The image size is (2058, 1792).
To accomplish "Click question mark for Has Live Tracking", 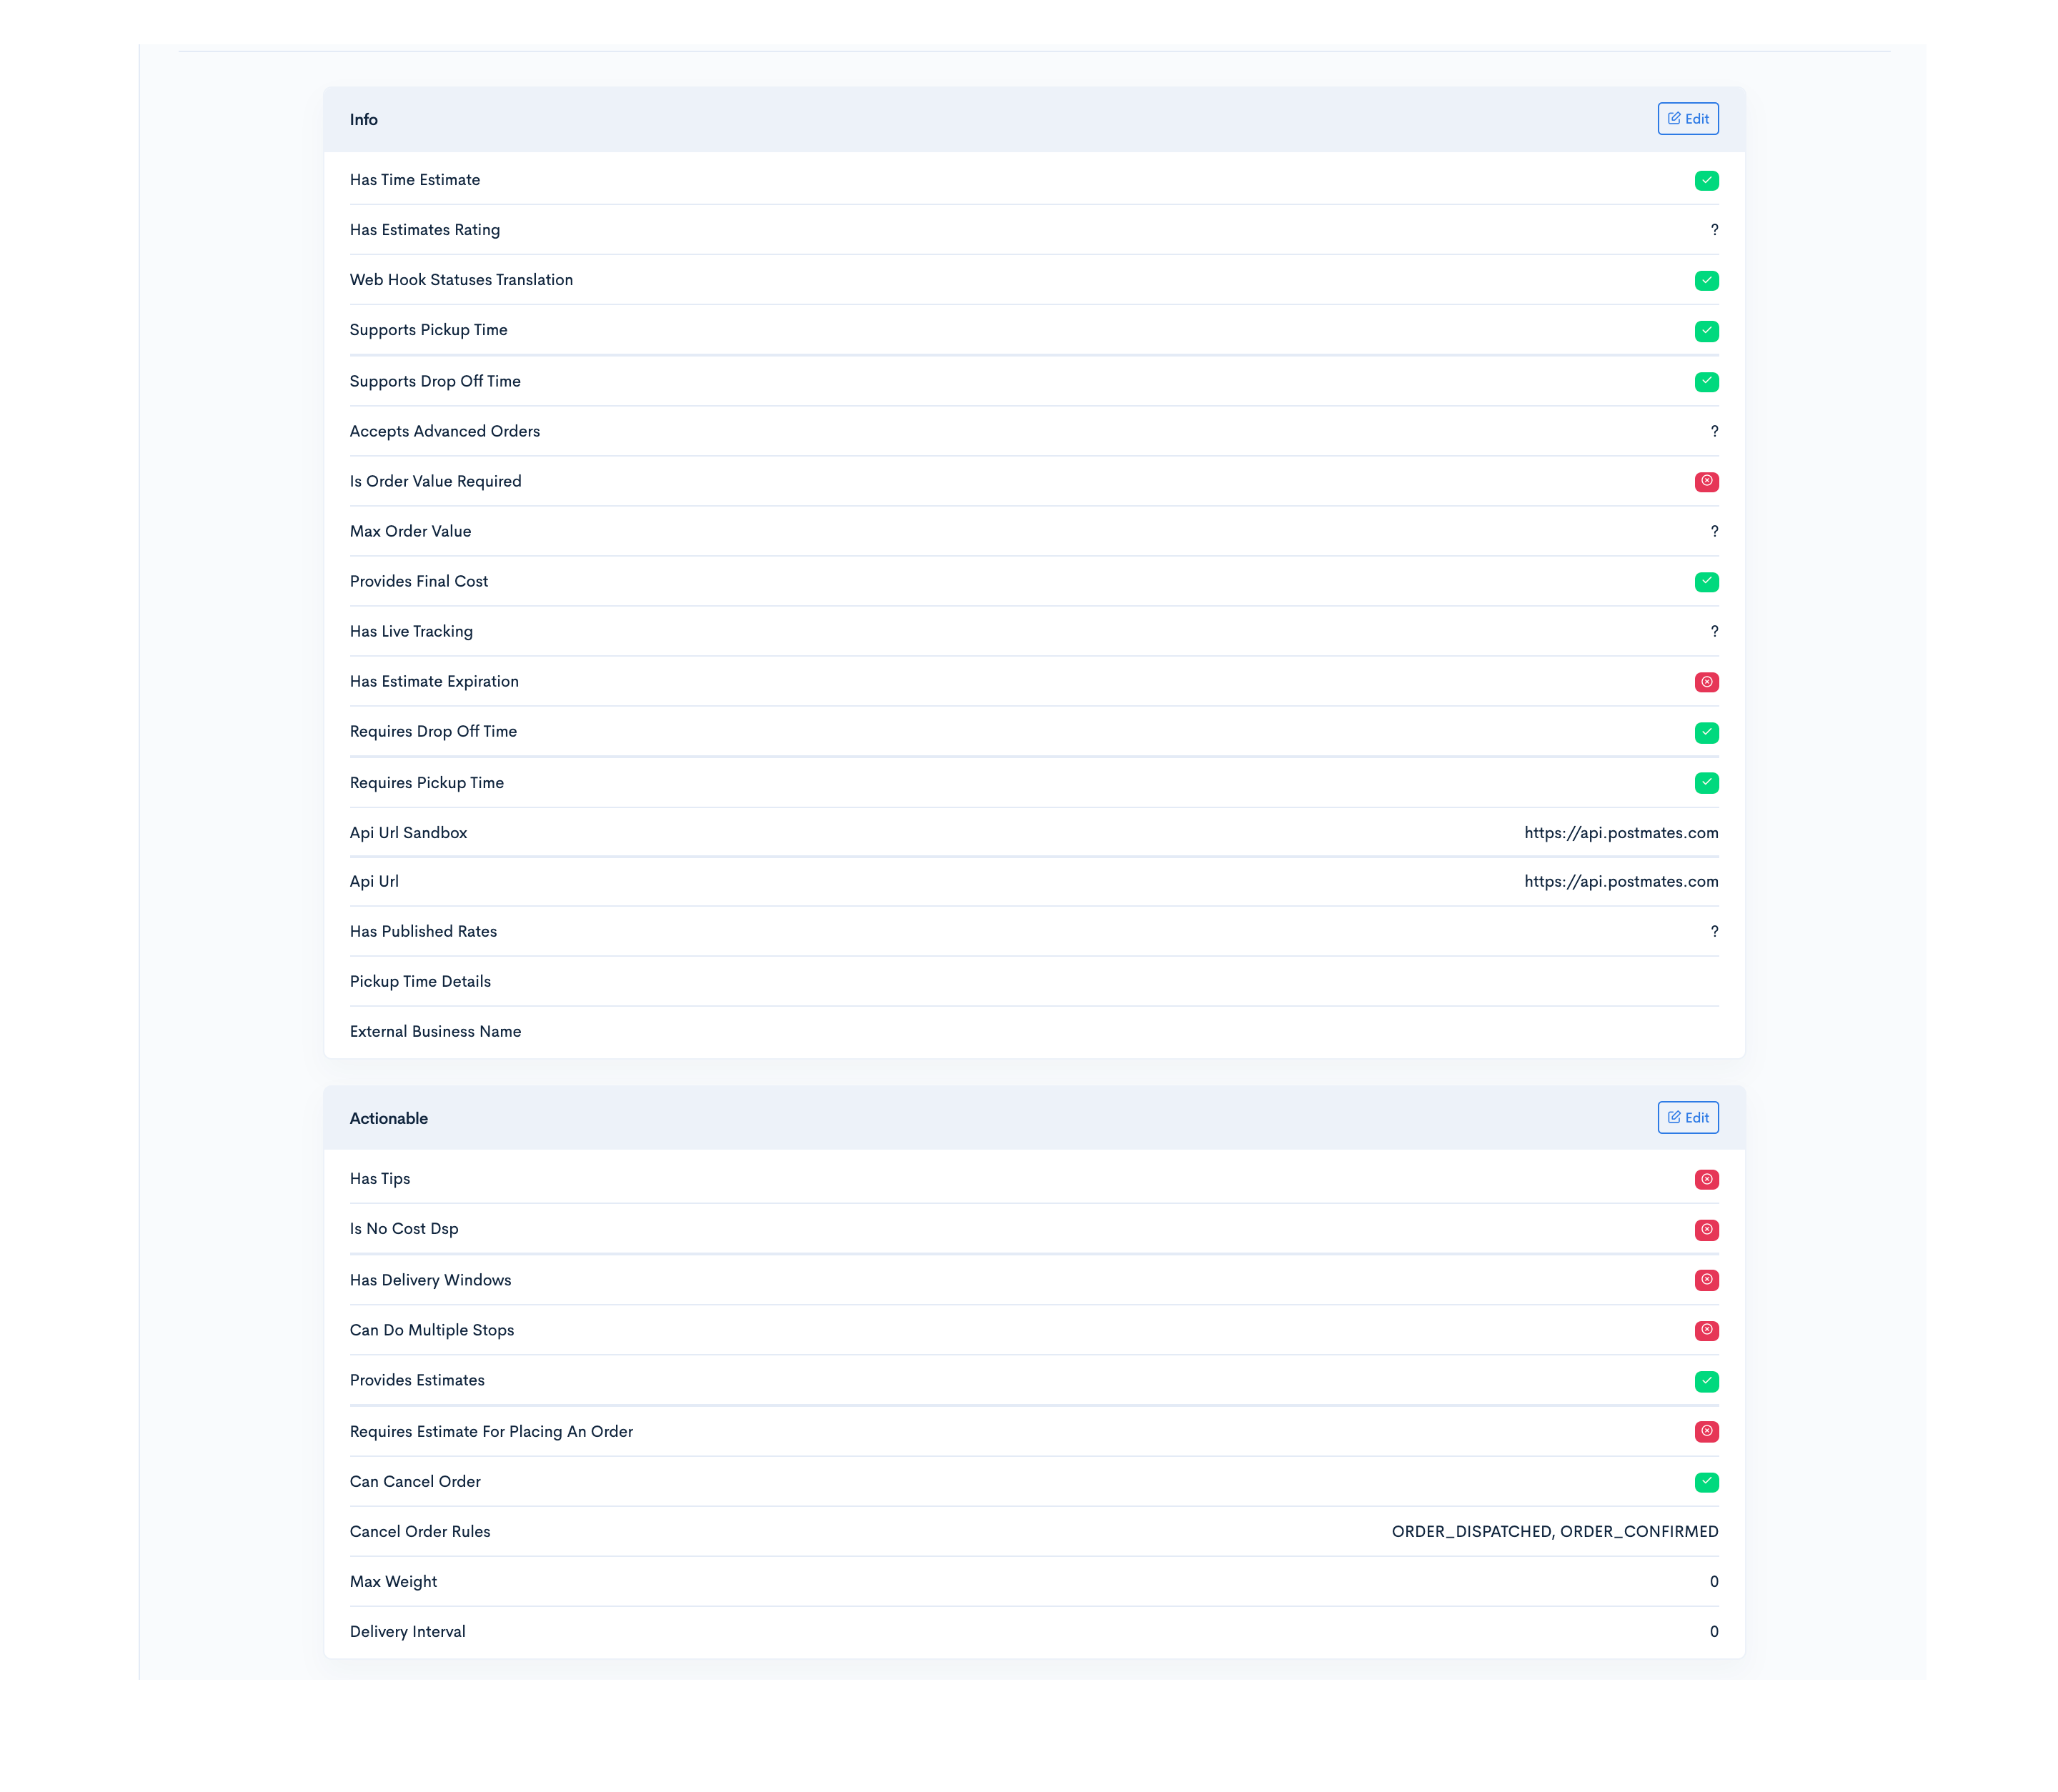I will point(1714,632).
